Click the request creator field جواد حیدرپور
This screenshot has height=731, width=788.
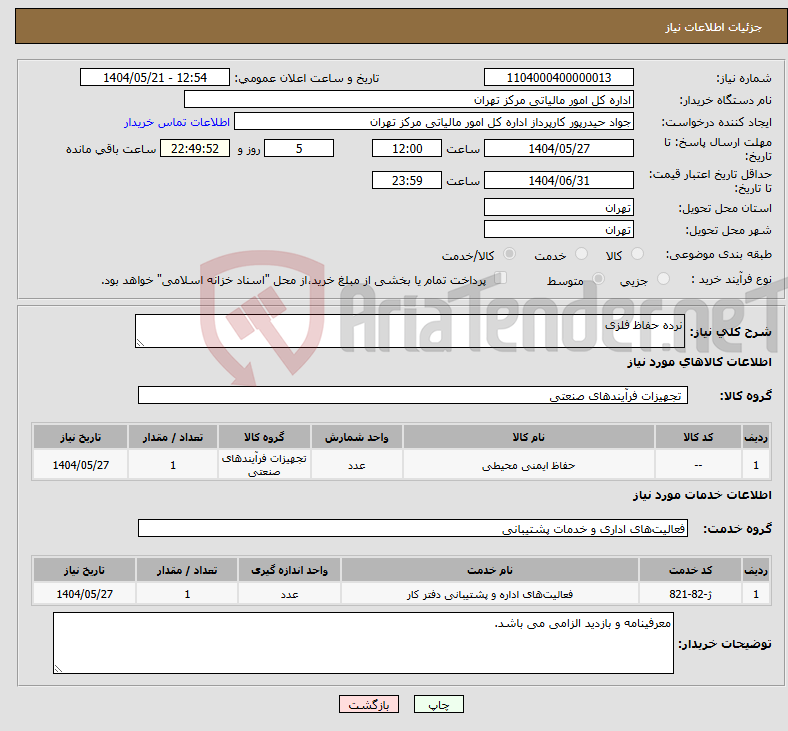click(434, 122)
